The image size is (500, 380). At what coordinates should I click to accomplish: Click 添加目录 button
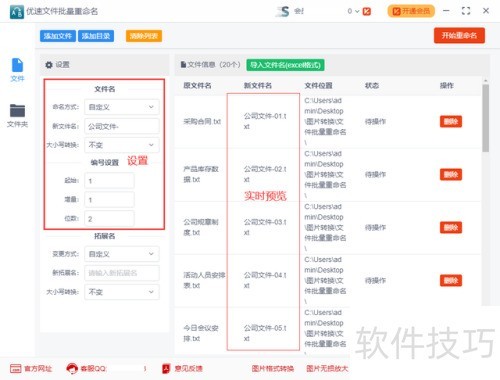point(96,36)
